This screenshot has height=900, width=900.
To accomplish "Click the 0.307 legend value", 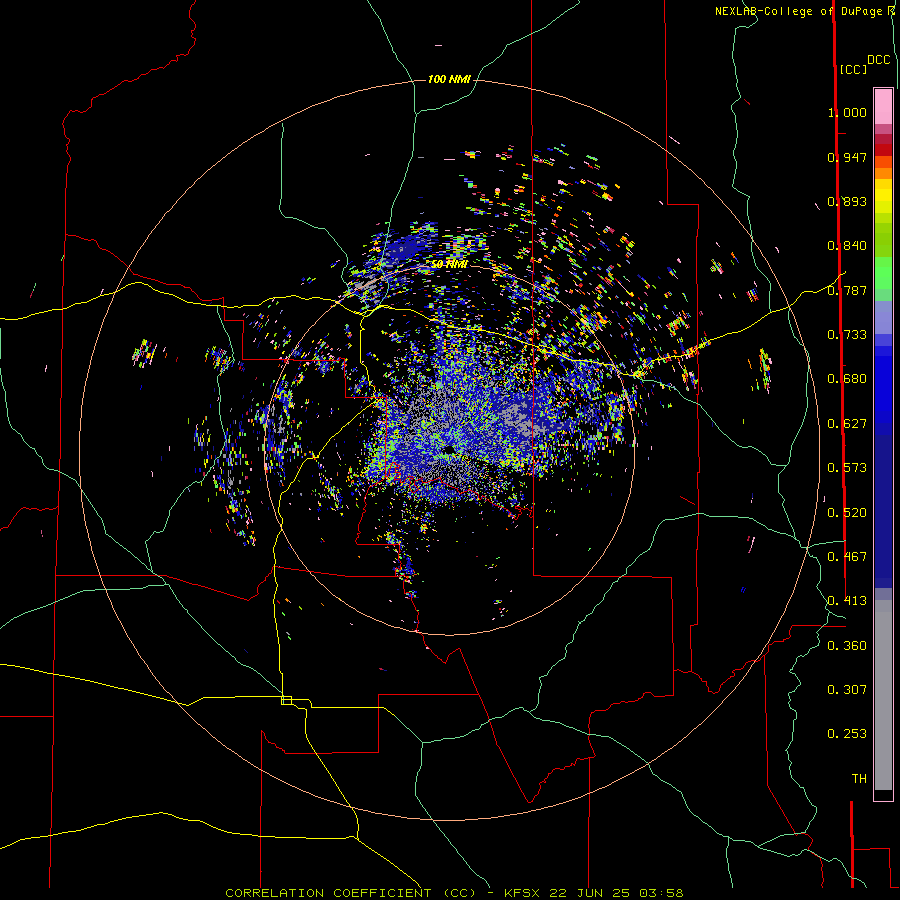I will coord(847,690).
